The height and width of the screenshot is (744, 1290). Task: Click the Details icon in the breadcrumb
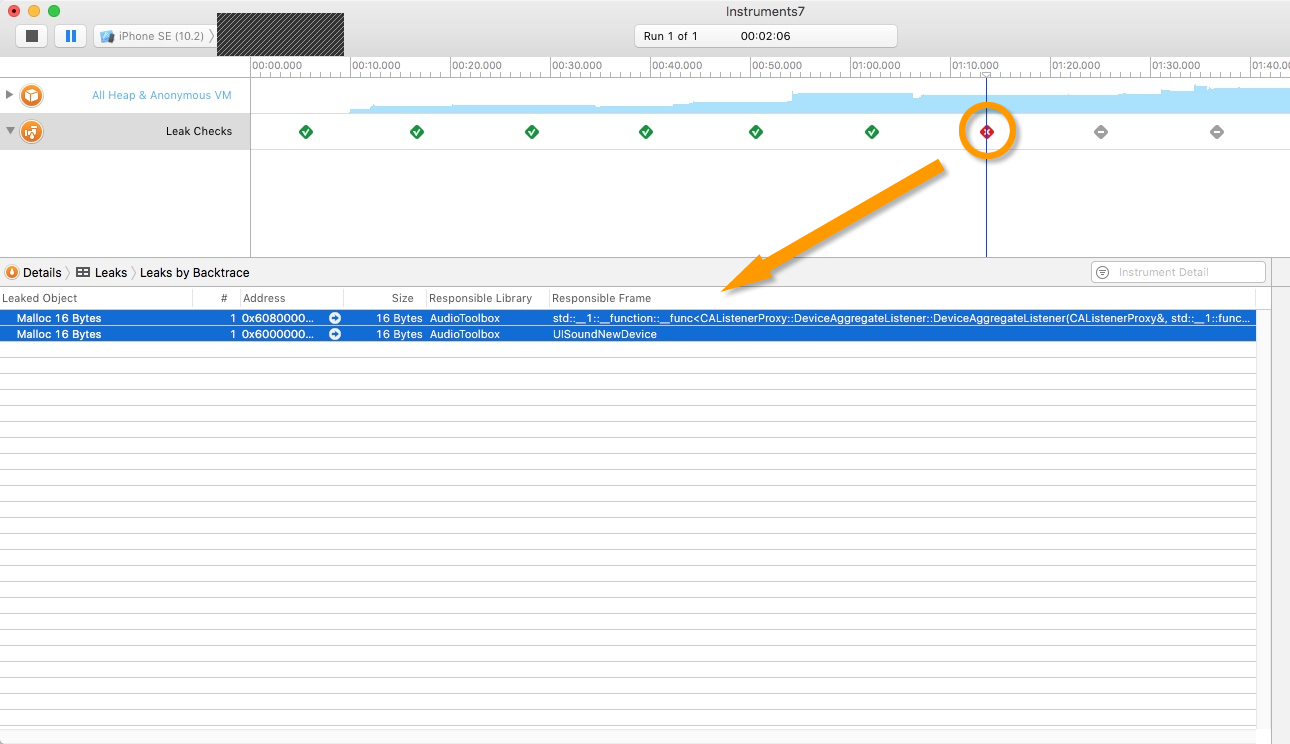(x=12, y=272)
